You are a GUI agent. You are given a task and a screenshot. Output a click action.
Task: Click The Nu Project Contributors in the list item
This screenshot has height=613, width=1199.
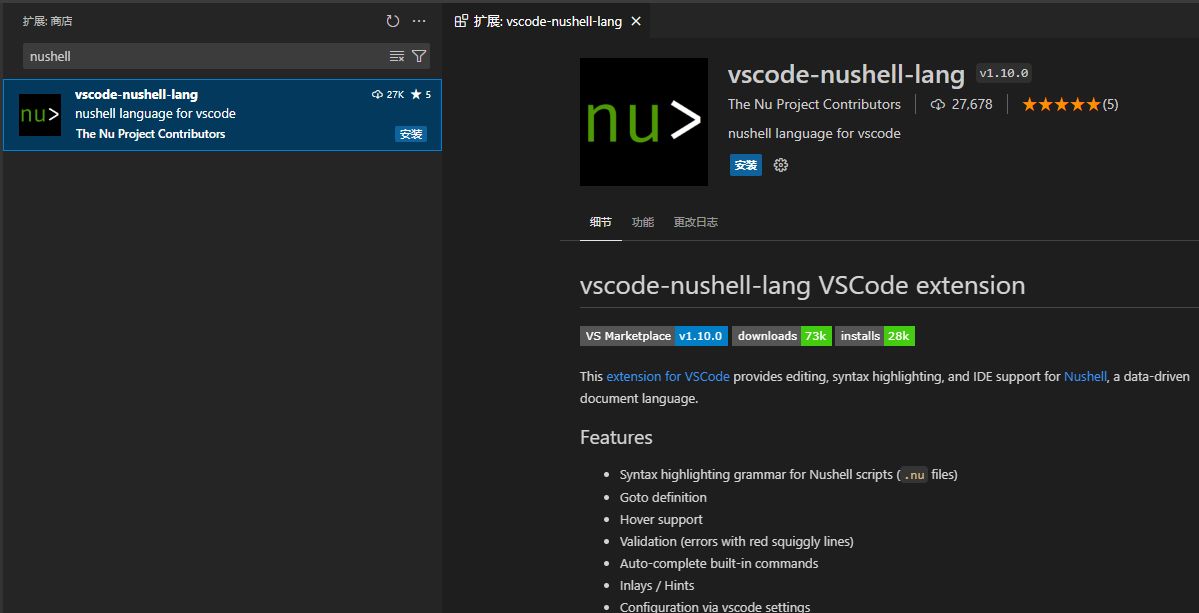(x=151, y=134)
